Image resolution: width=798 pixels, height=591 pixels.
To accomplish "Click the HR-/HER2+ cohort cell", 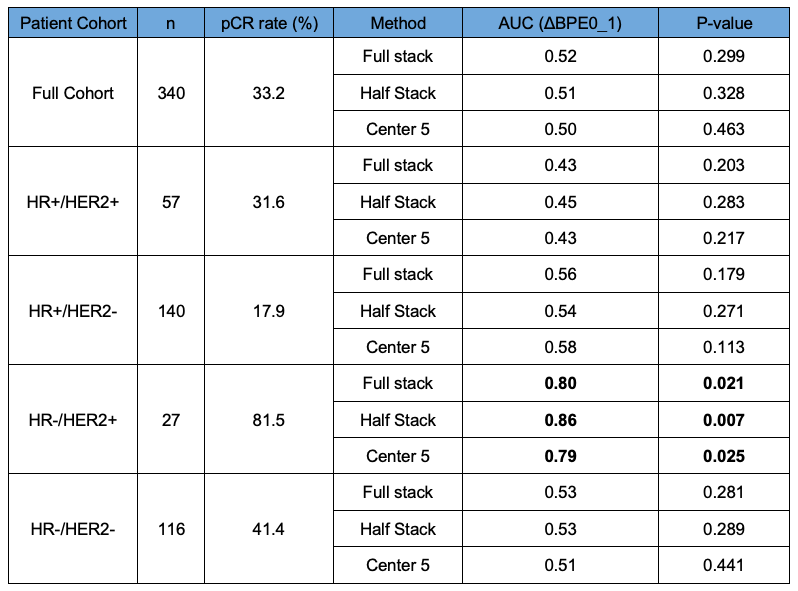I will [x=73, y=420].
